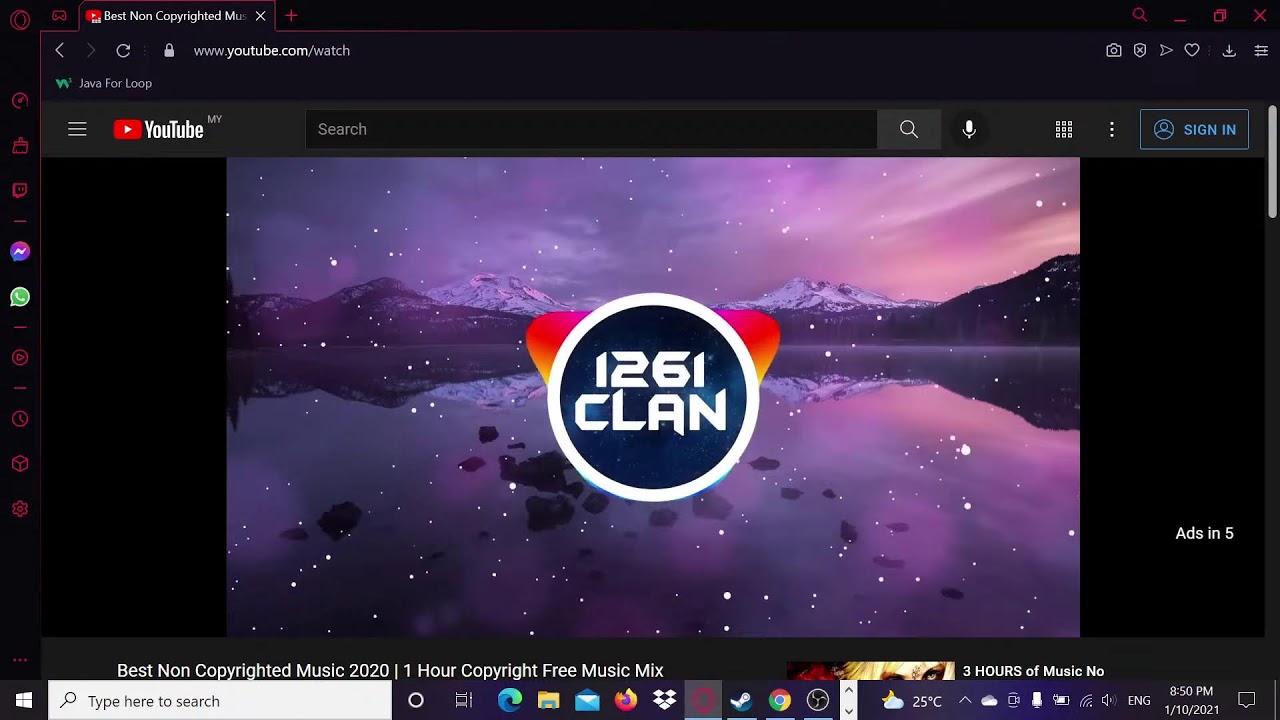Open ad blocker shield icon
Viewport: 1280px width, 720px height.
pyautogui.click(x=1140, y=50)
